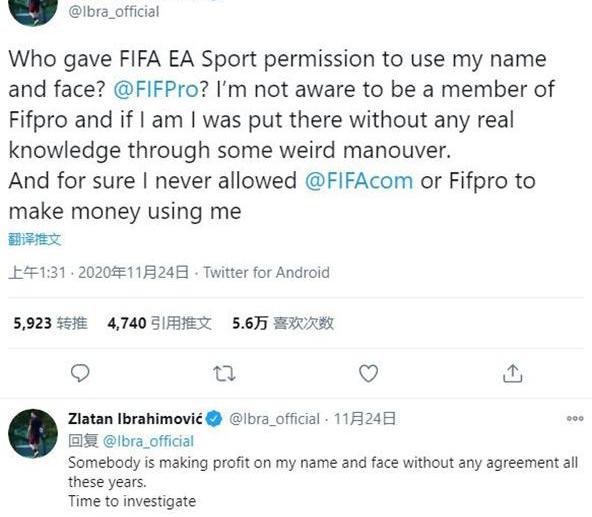592x517 pixels.
Task: Click the retweet arrows icon
Action: pos(224,373)
